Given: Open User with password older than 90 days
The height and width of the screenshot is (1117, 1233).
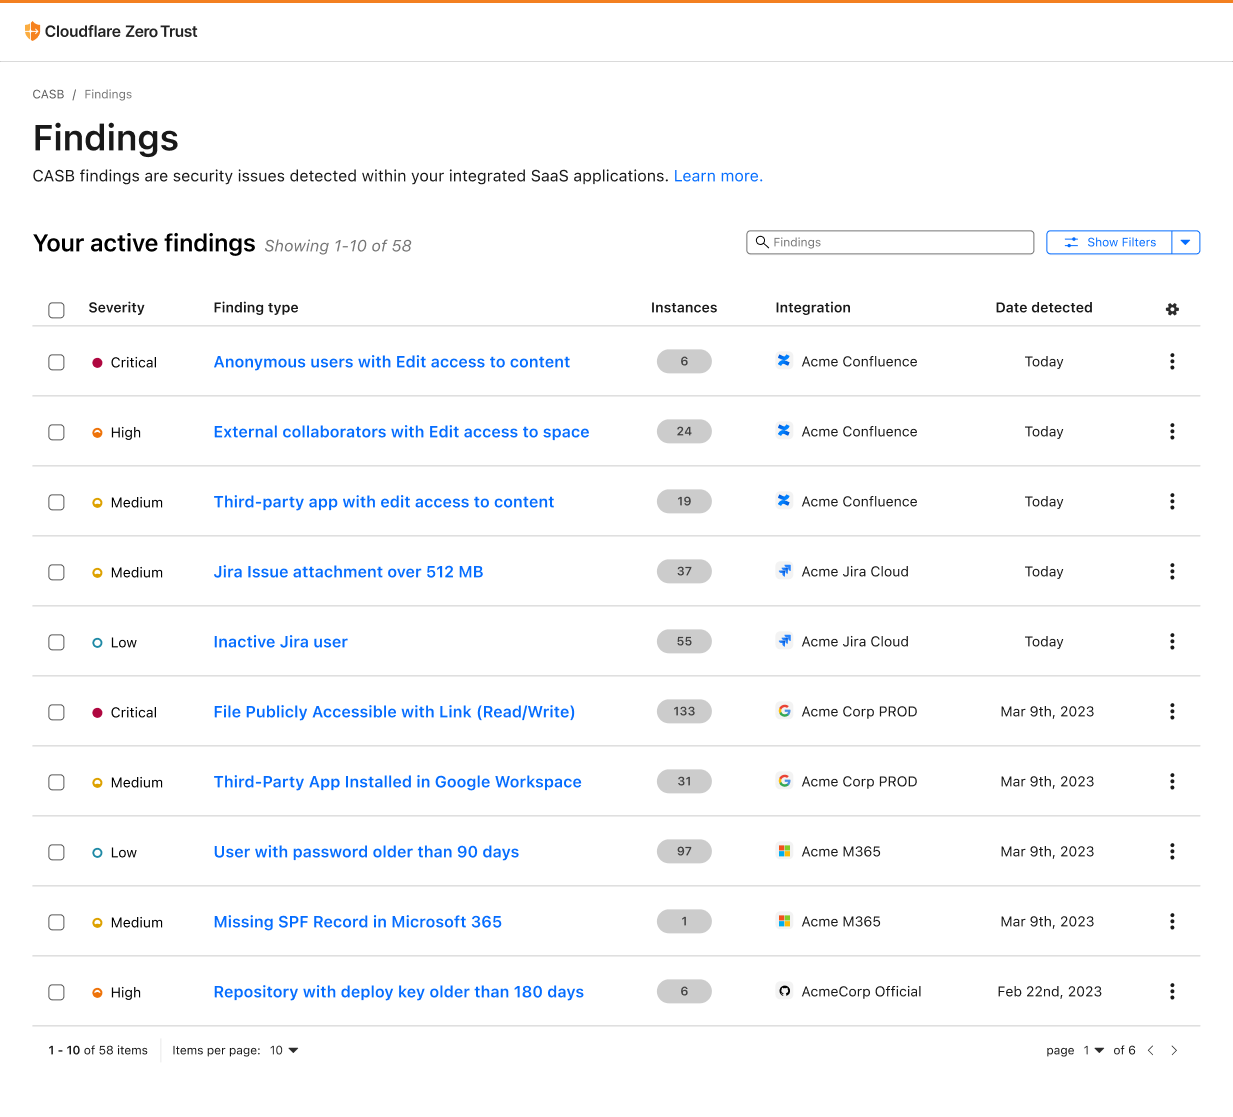Looking at the screenshot, I should pyautogui.click(x=366, y=852).
